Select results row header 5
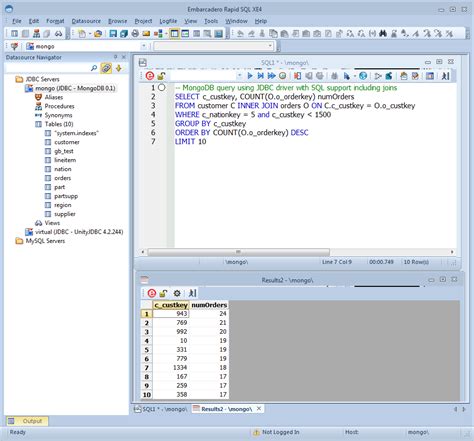The image size is (474, 441). tap(146, 350)
